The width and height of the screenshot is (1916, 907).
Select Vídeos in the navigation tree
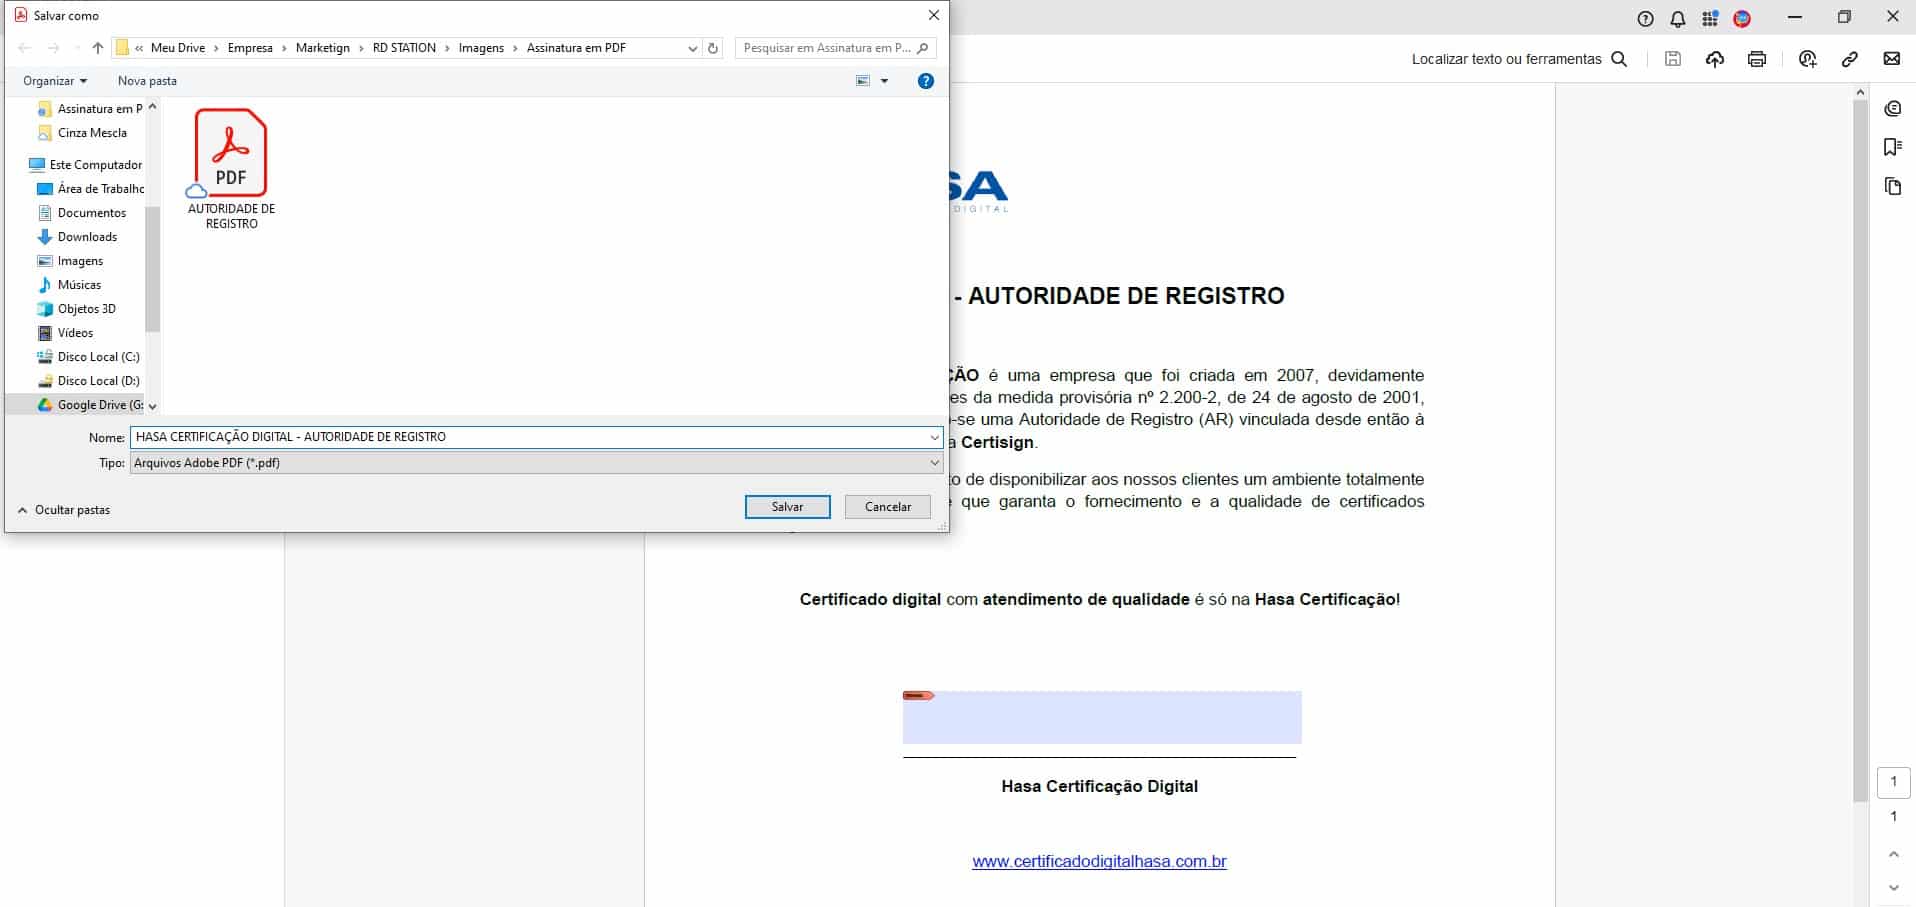click(x=65, y=333)
